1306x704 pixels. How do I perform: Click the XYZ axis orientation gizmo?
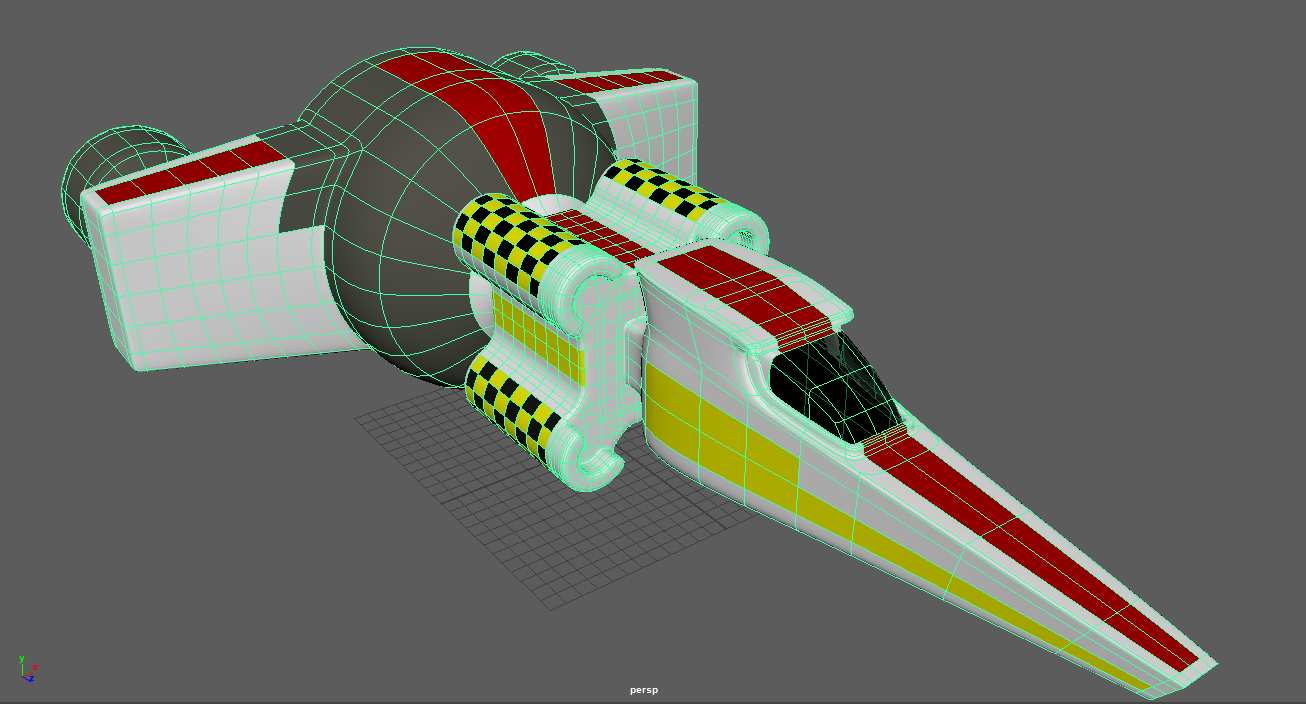pyautogui.click(x=27, y=669)
